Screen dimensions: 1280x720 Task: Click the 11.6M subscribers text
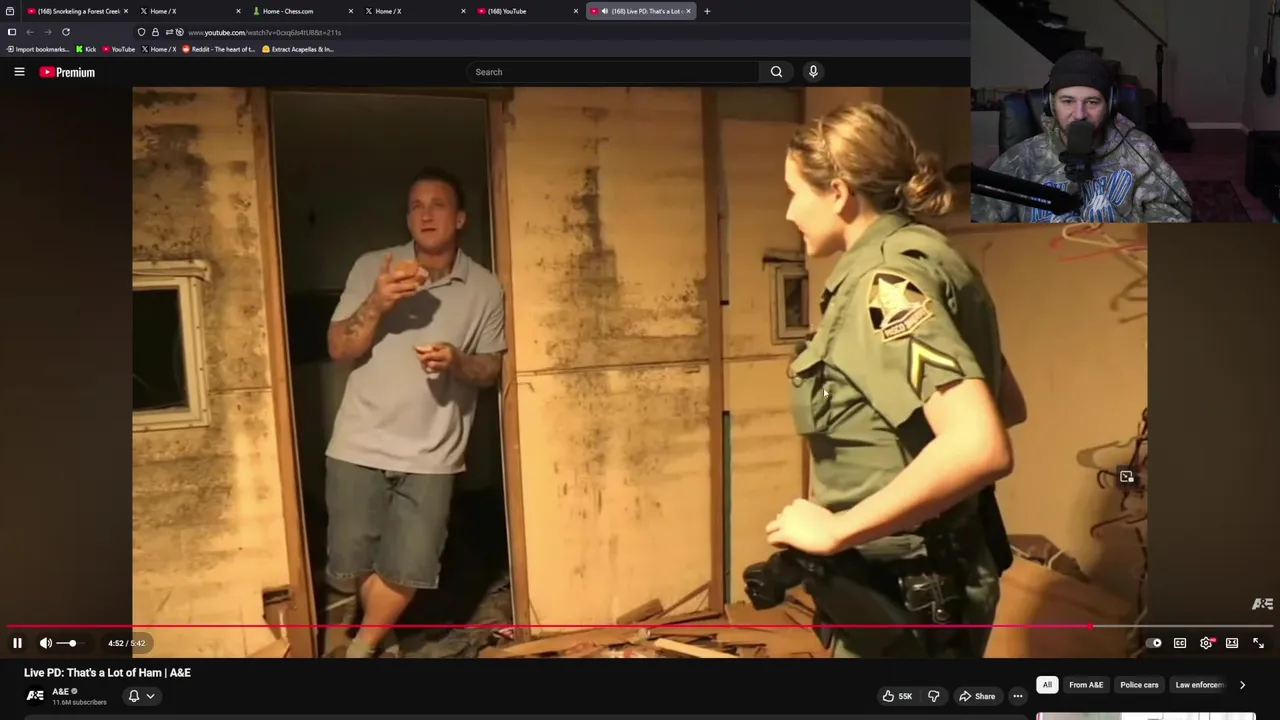pos(79,703)
